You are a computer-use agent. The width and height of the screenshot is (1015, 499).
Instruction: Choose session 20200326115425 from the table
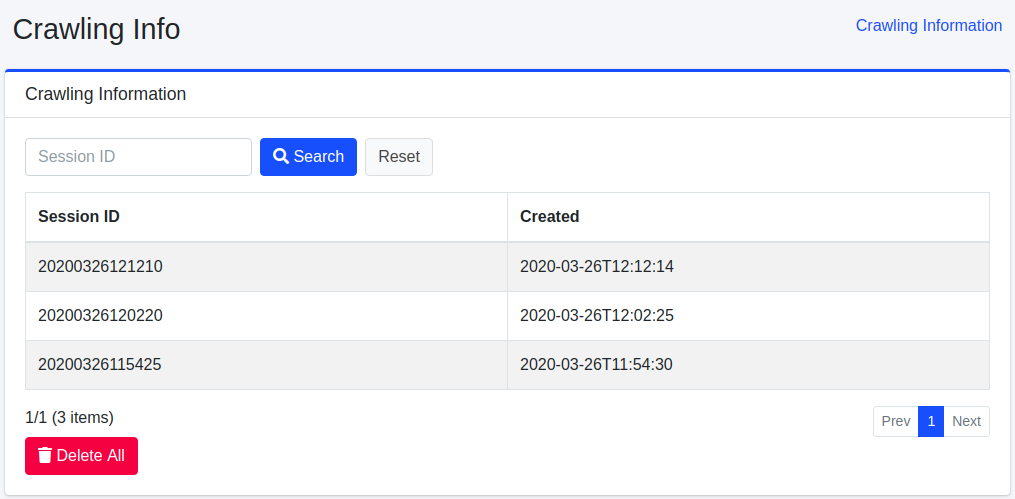100,365
